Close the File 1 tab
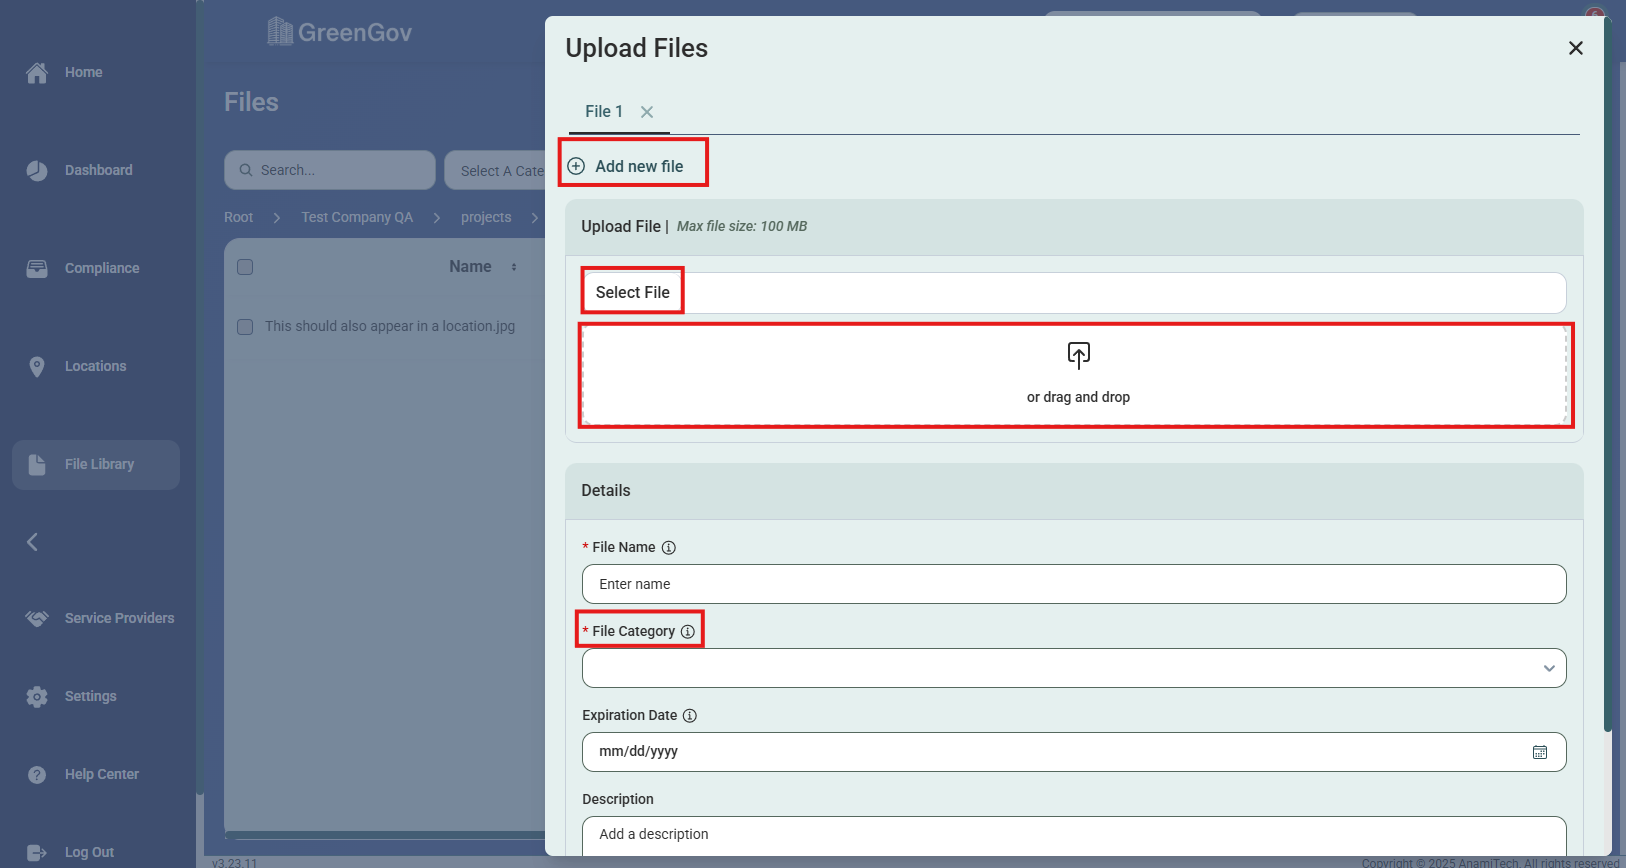 coord(647,112)
